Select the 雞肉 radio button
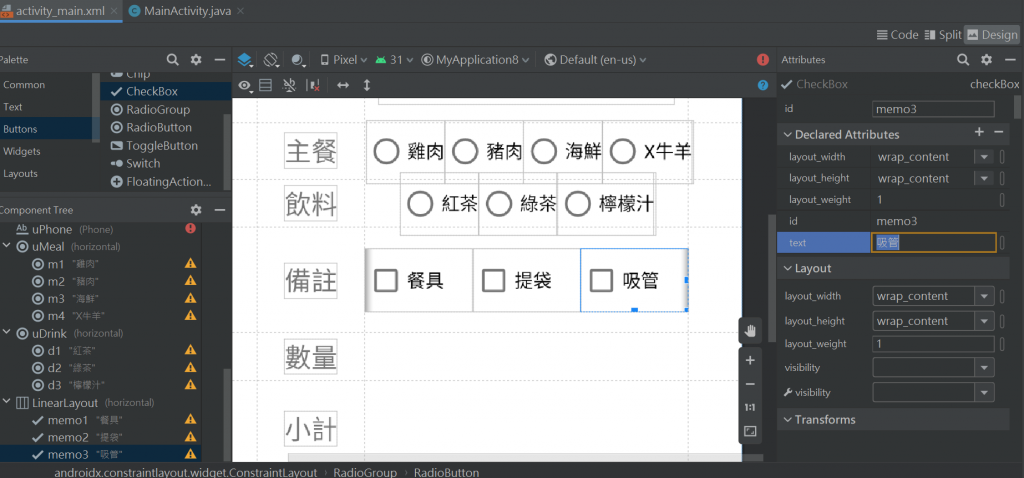 (406, 151)
